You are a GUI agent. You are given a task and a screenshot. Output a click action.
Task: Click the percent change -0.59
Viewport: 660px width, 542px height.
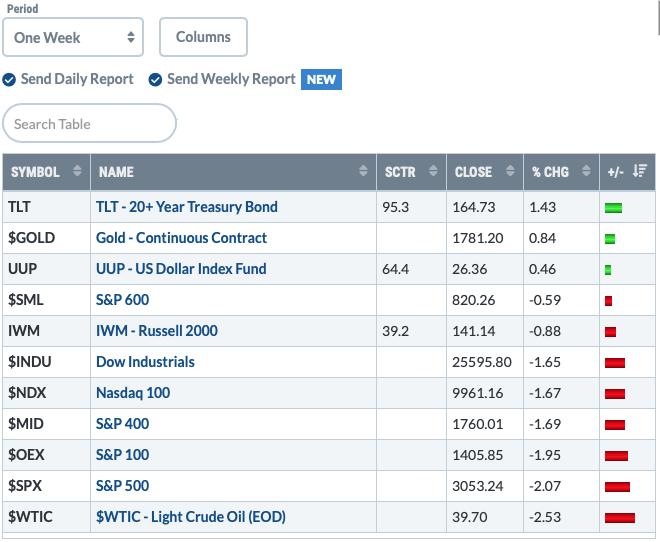[545, 300]
